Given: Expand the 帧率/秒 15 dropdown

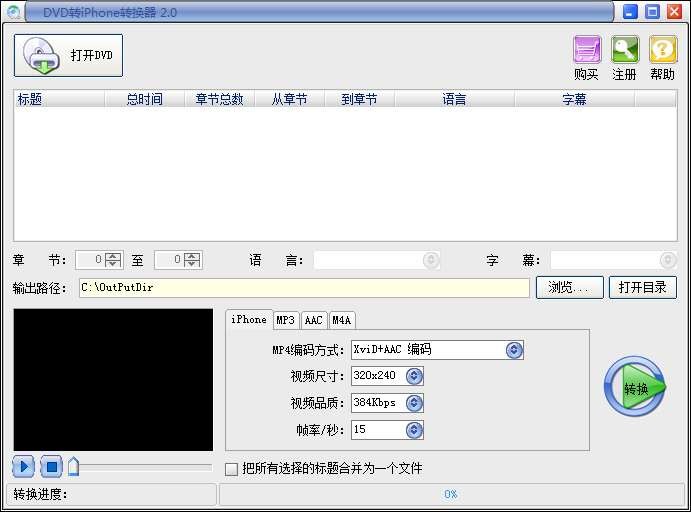Looking at the screenshot, I should pyautogui.click(x=414, y=430).
